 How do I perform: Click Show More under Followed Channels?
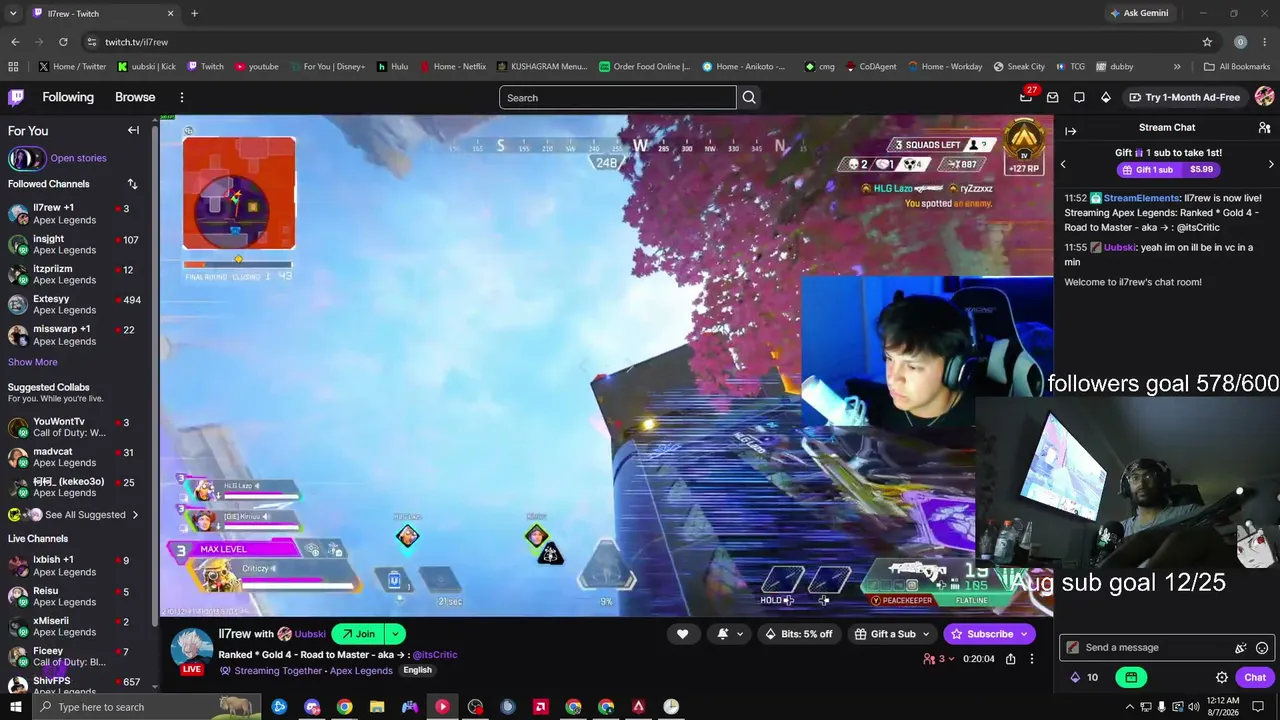(x=33, y=362)
